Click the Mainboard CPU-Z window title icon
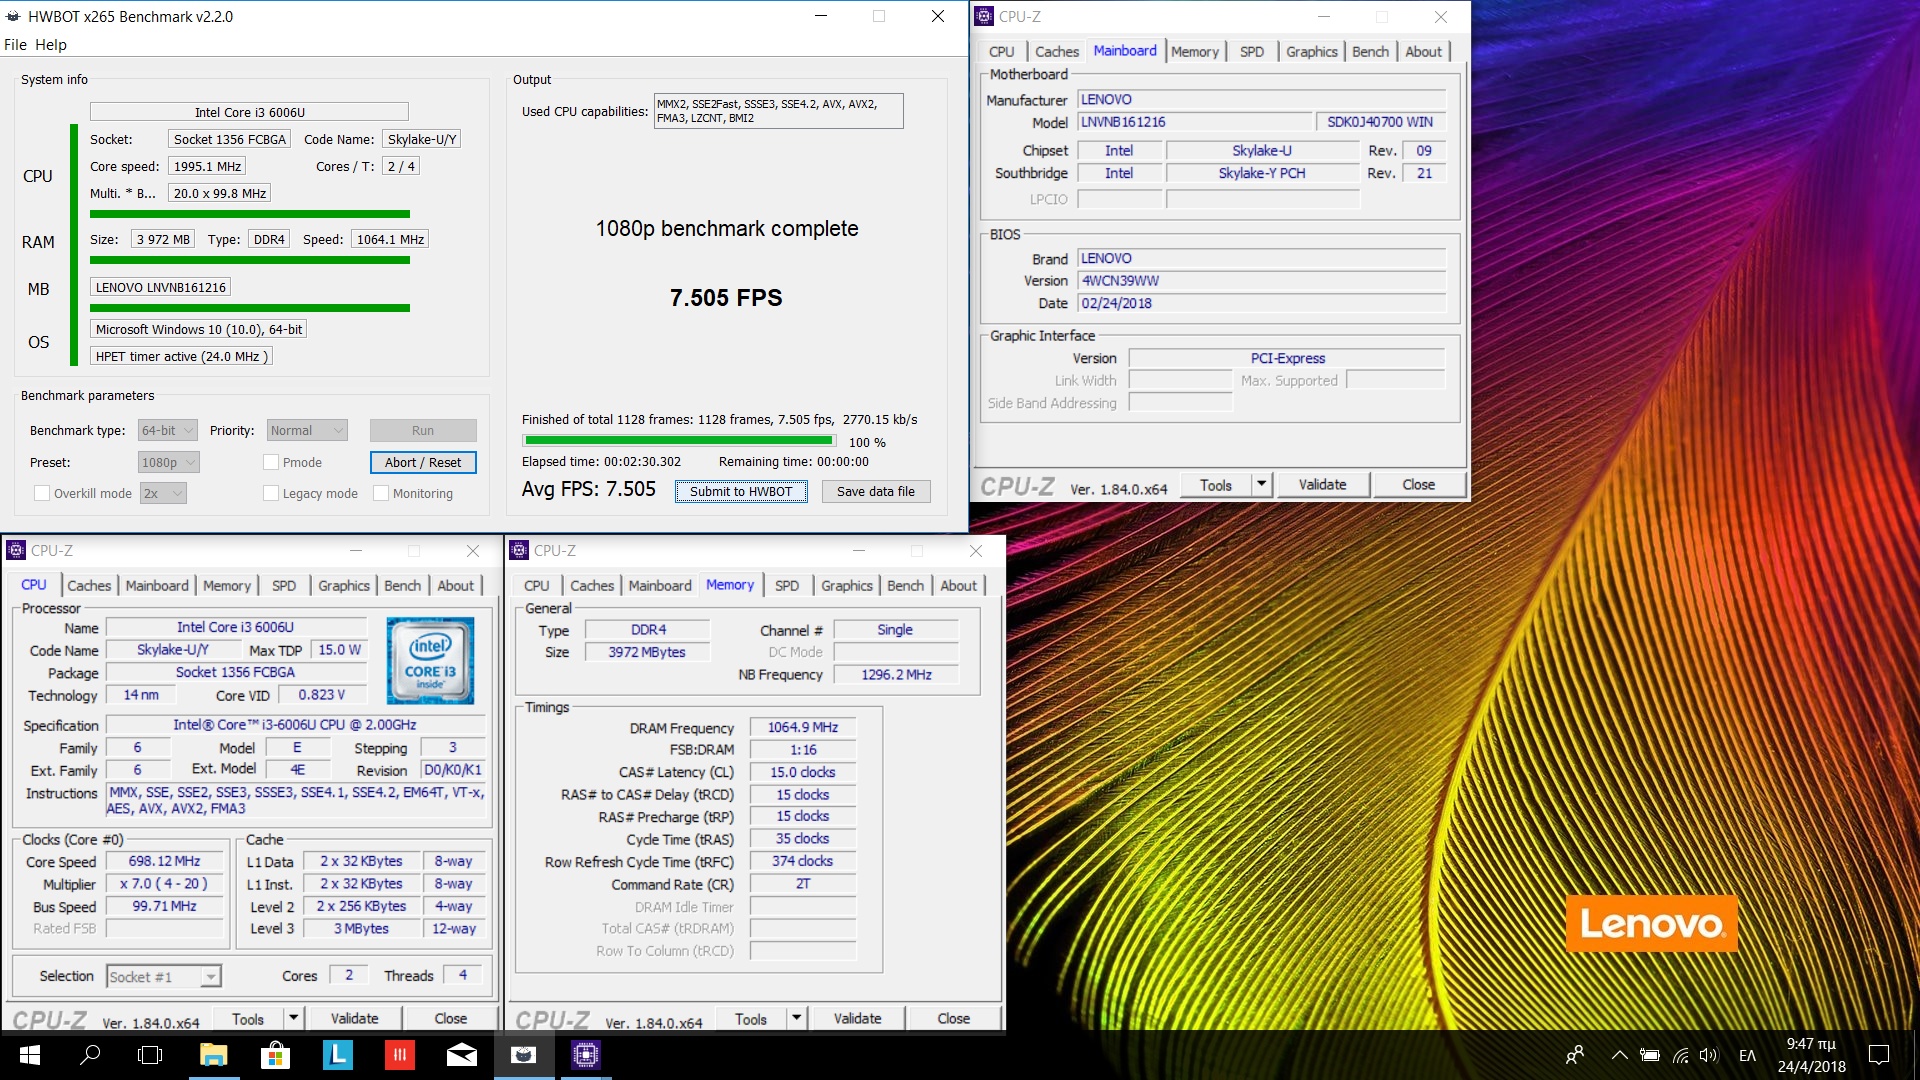The image size is (1920, 1080). [x=984, y=16]
